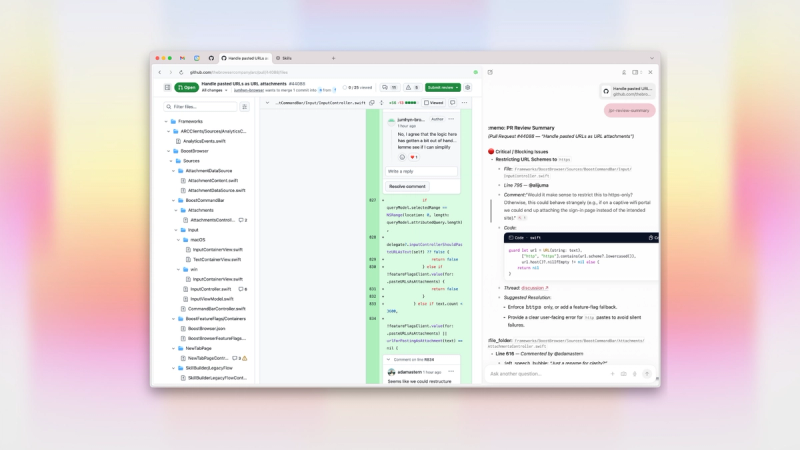Open more options for InputController.swift diff

tap(464, 103)
